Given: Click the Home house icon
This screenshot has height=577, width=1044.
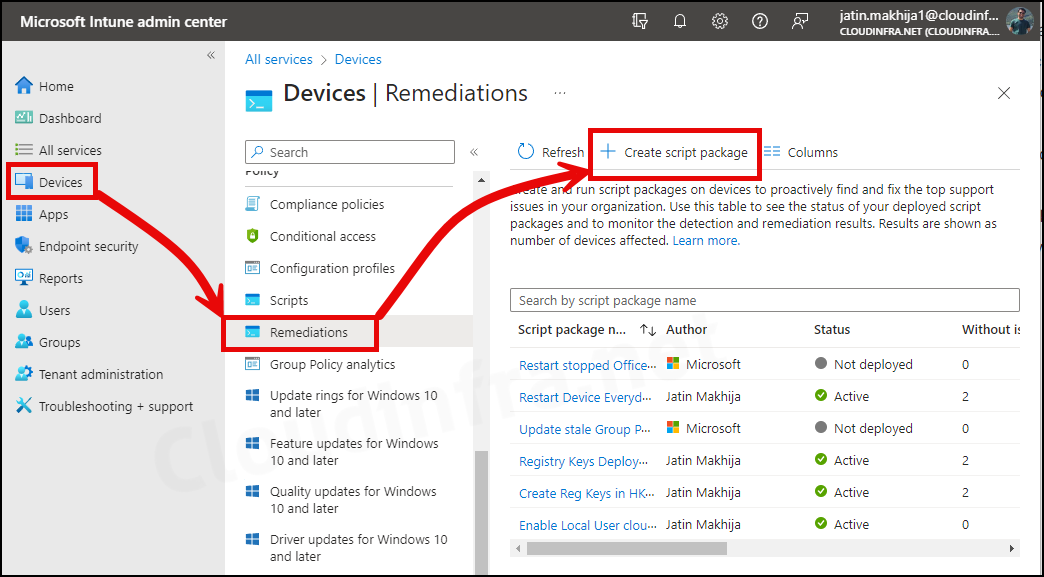Looking at the screenshot, I should tap(24, 86).
